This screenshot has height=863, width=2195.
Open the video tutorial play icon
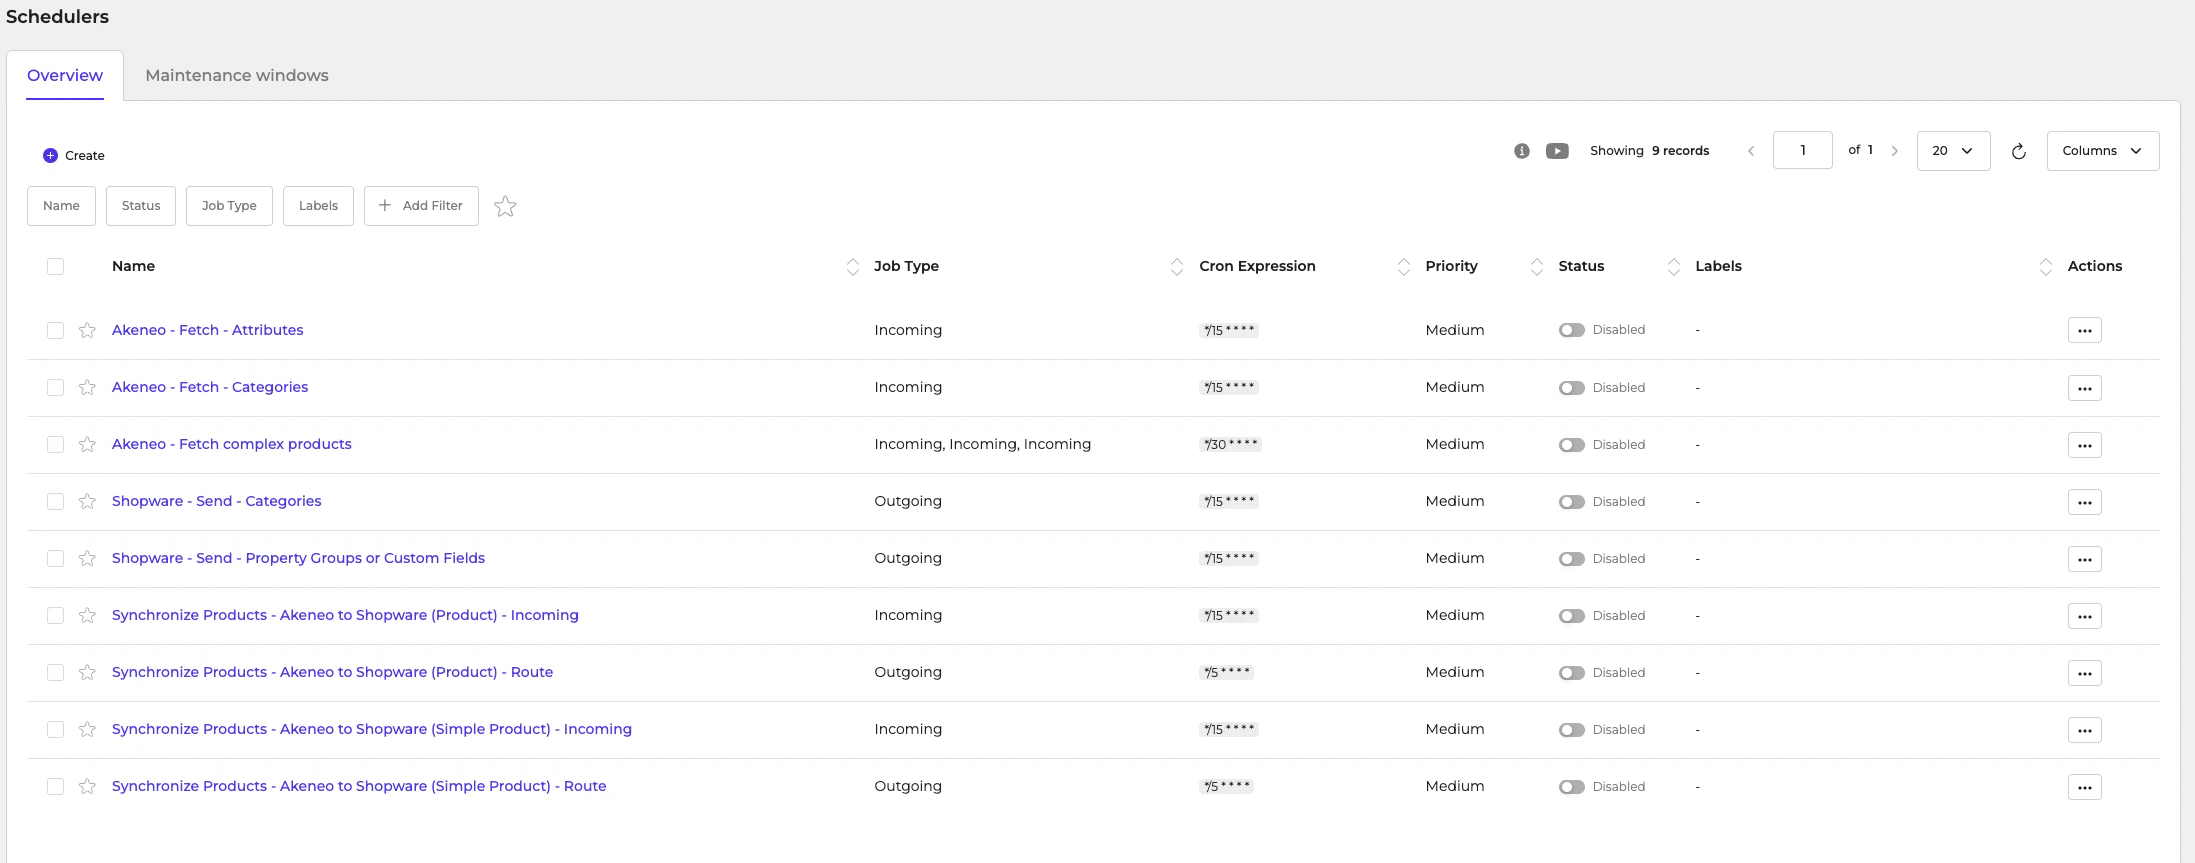pos(1557,151)
